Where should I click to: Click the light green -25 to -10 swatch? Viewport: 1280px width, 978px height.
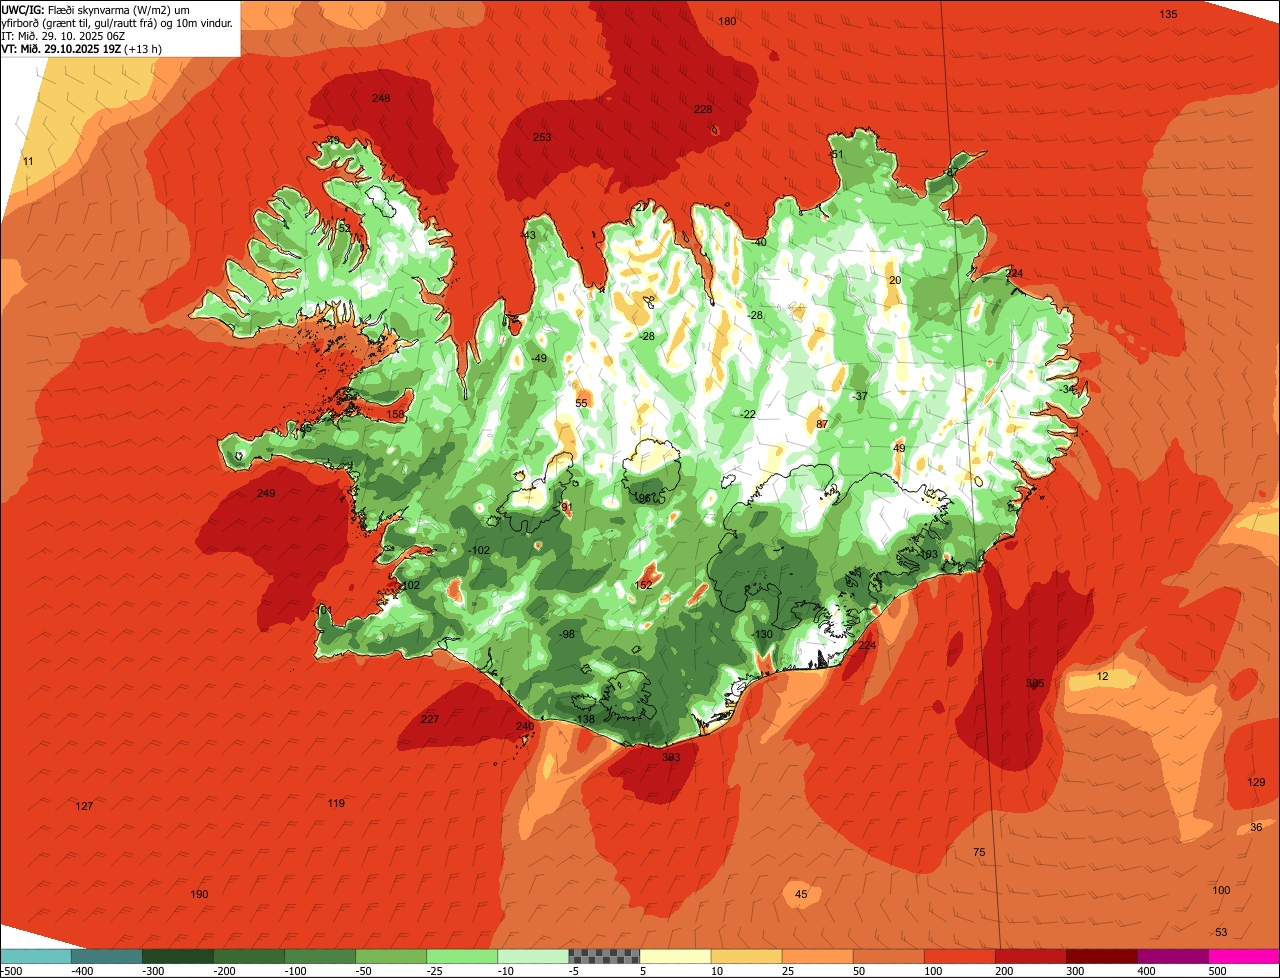[462, 956]
